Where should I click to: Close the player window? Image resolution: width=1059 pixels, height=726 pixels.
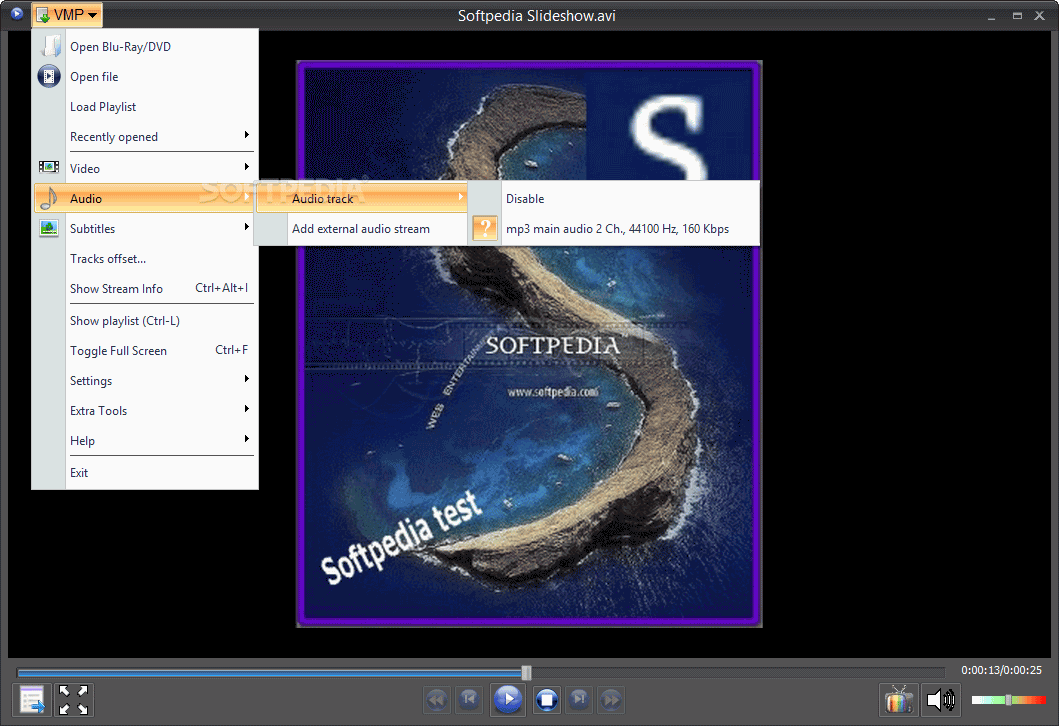click(1040, 16)
